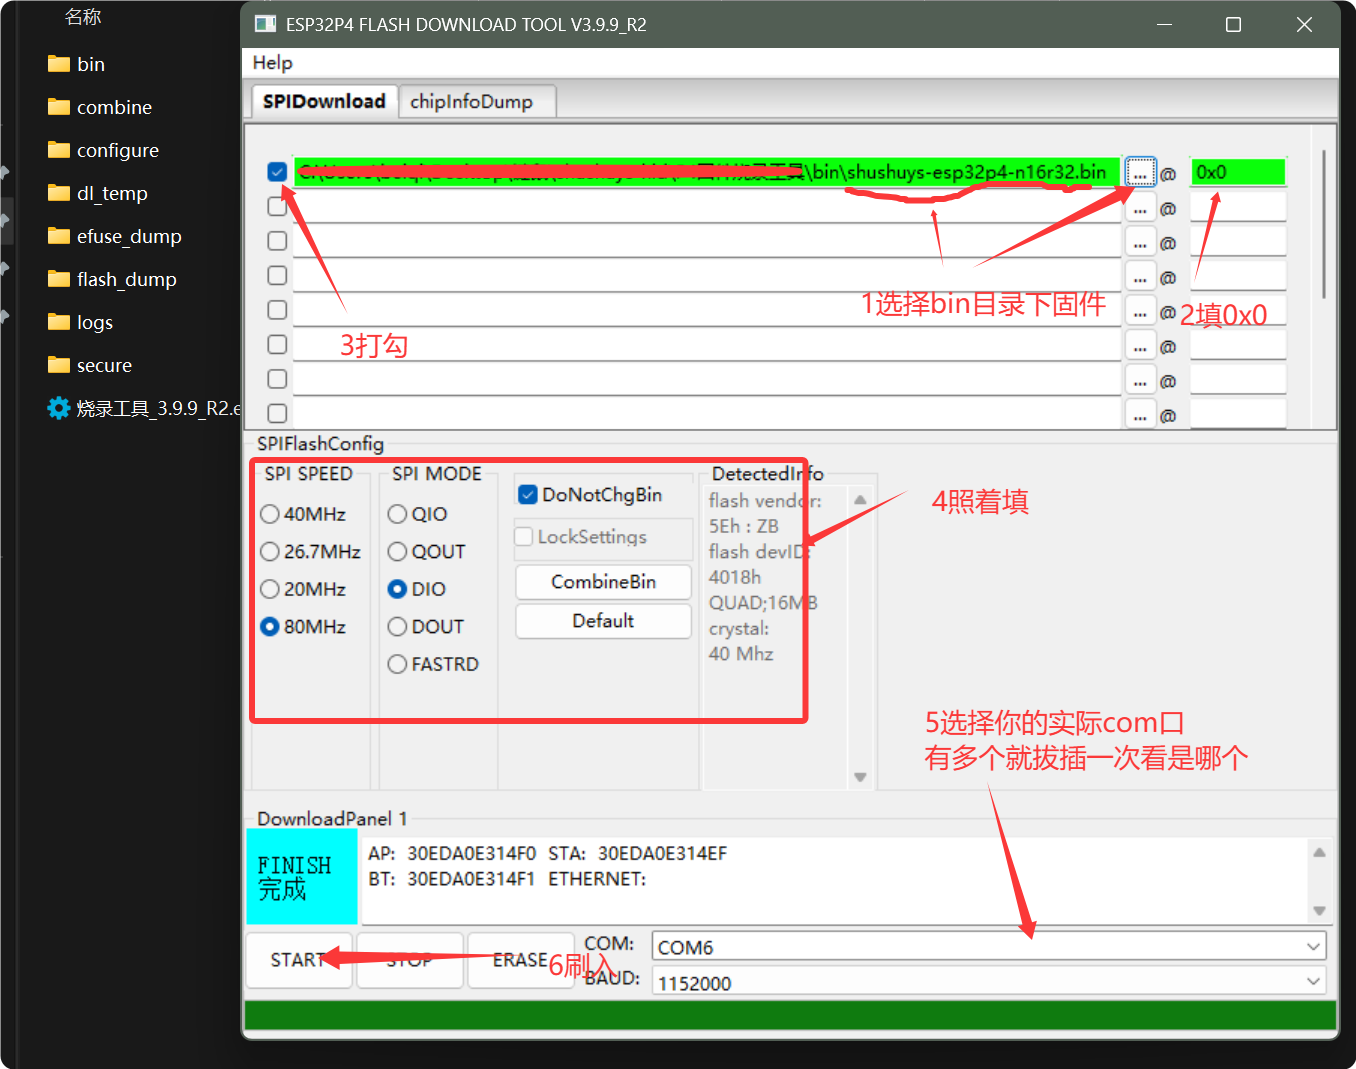Screen dimensions: 1356x1069
Task: Select QOUT SPI mode
Action: click(398, 552)
